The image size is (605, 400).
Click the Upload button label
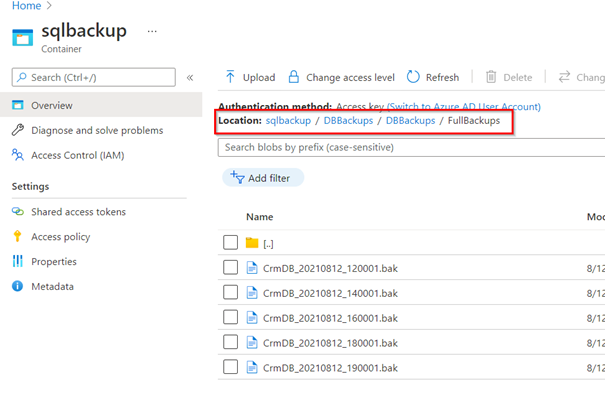(259, 78)
